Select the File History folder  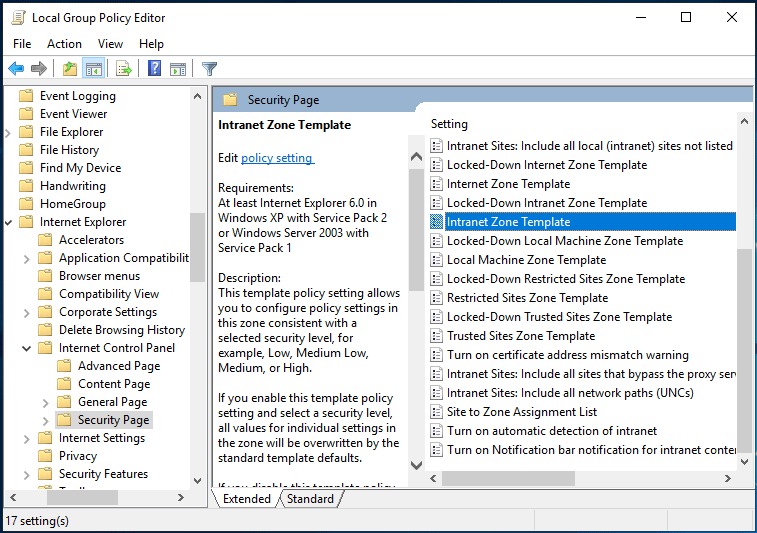click(x=70, y=150)
